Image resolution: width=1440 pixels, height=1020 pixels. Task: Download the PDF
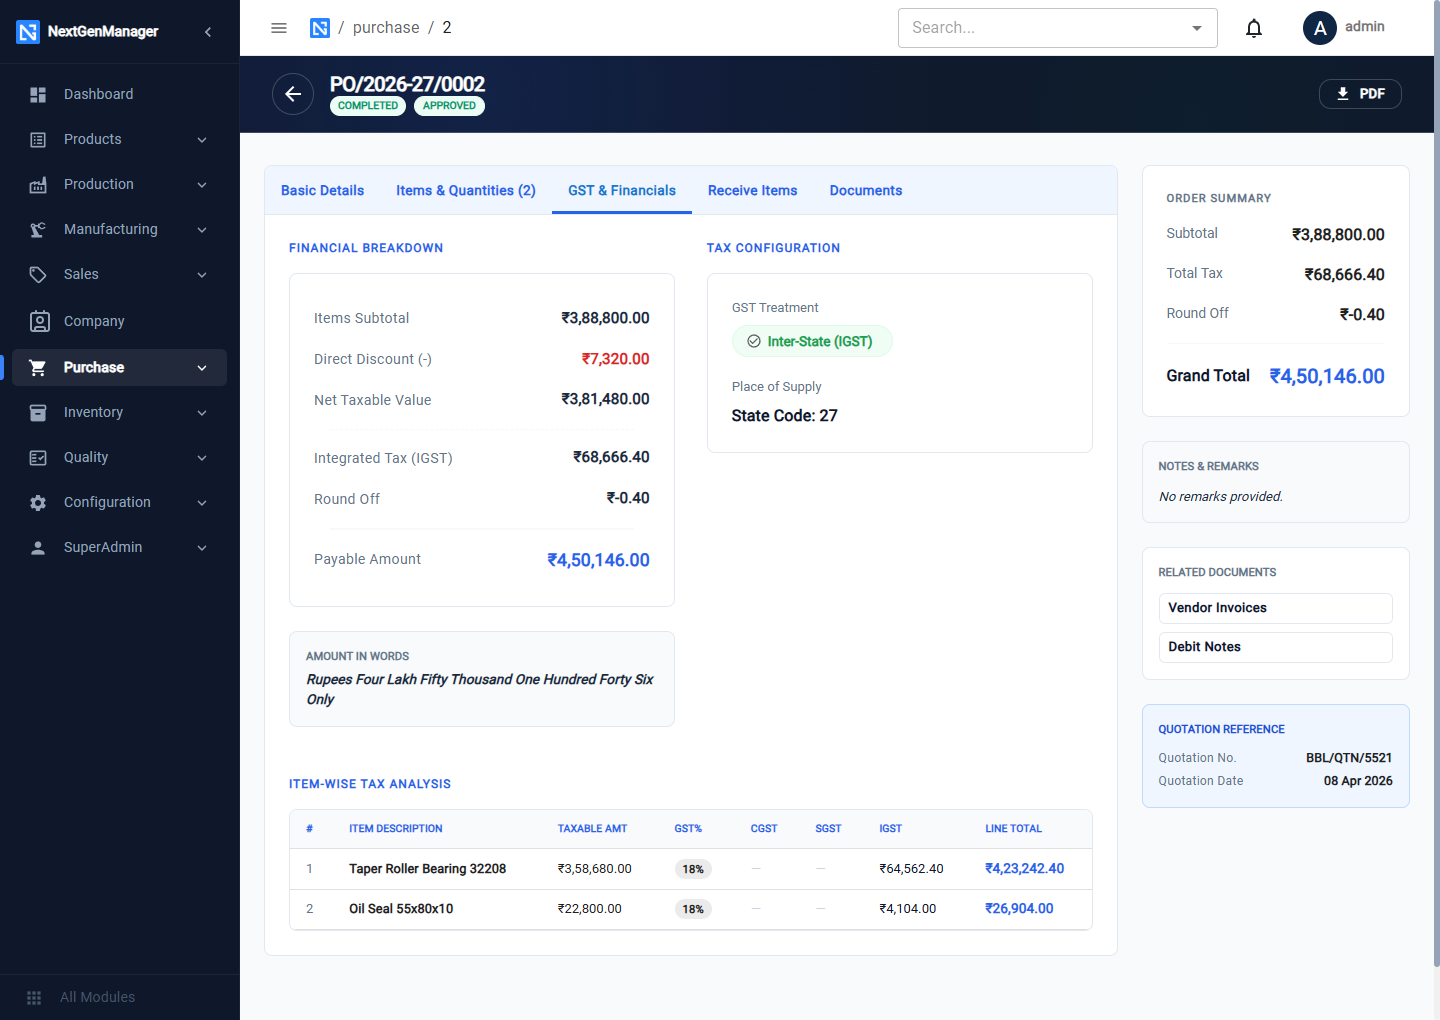(x=1360, y=94)
